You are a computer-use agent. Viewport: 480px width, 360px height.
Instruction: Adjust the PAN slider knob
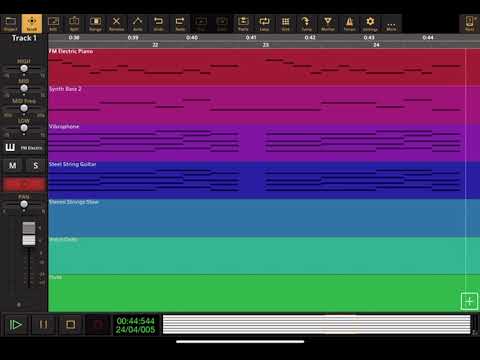point(24,204)
